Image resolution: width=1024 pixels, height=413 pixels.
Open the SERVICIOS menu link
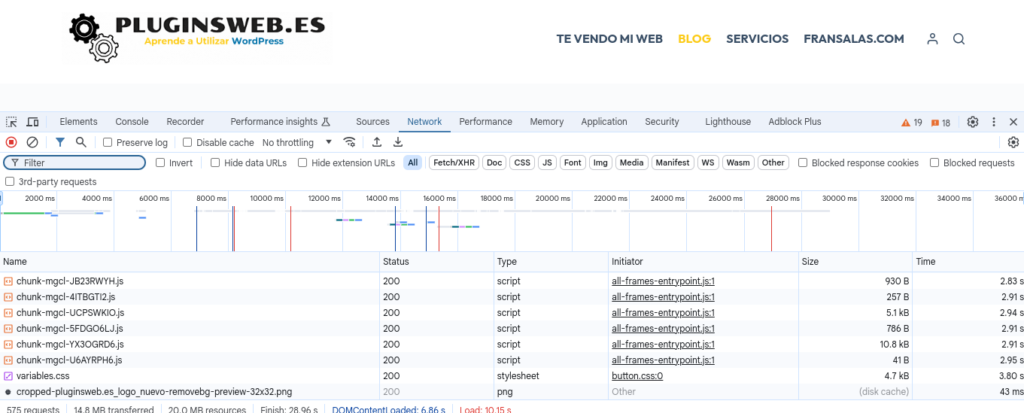[x=757, y=39]
